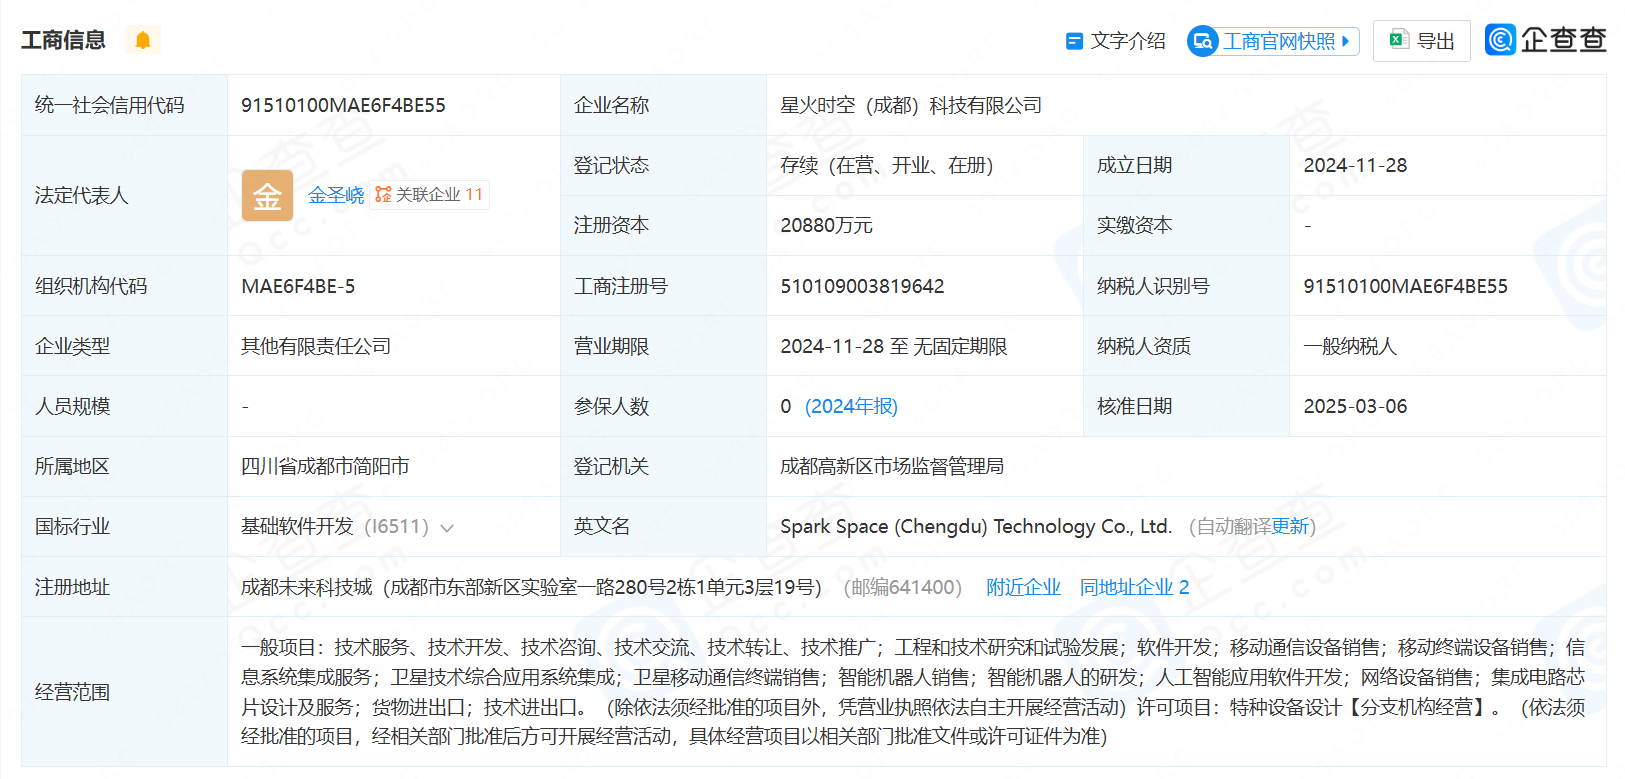Click the 经营范围 label cell
1625x779 pixels.
click(124, 692)
